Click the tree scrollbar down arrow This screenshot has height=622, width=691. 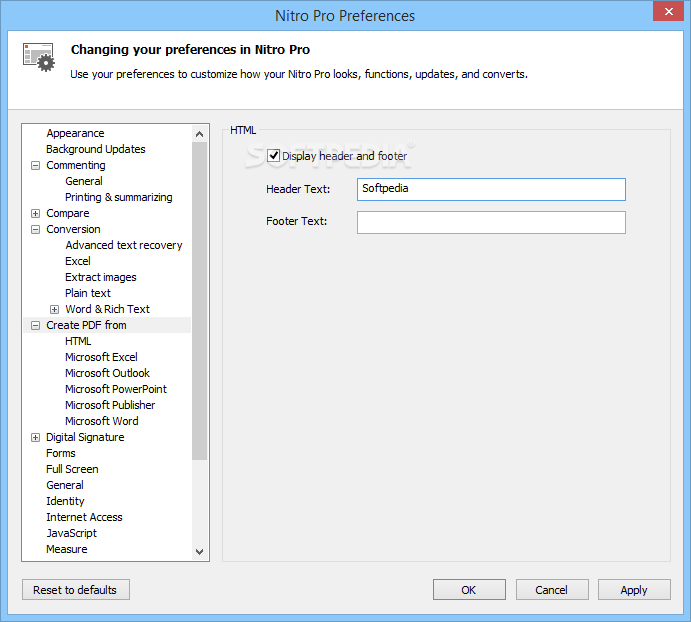[199, 551]
